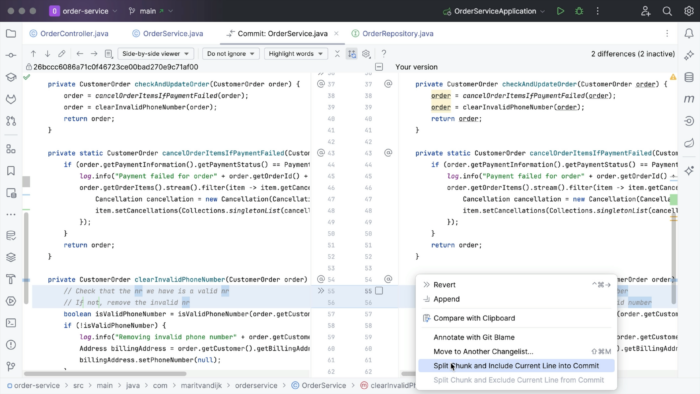Open the Highlight words dropdown

296,54
